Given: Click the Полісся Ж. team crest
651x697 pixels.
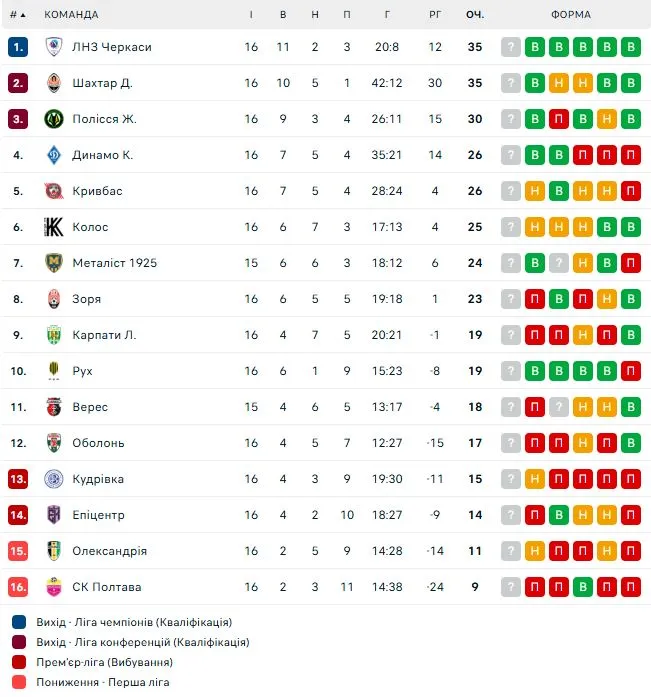Looking at the screenshot, I should 54,119.
